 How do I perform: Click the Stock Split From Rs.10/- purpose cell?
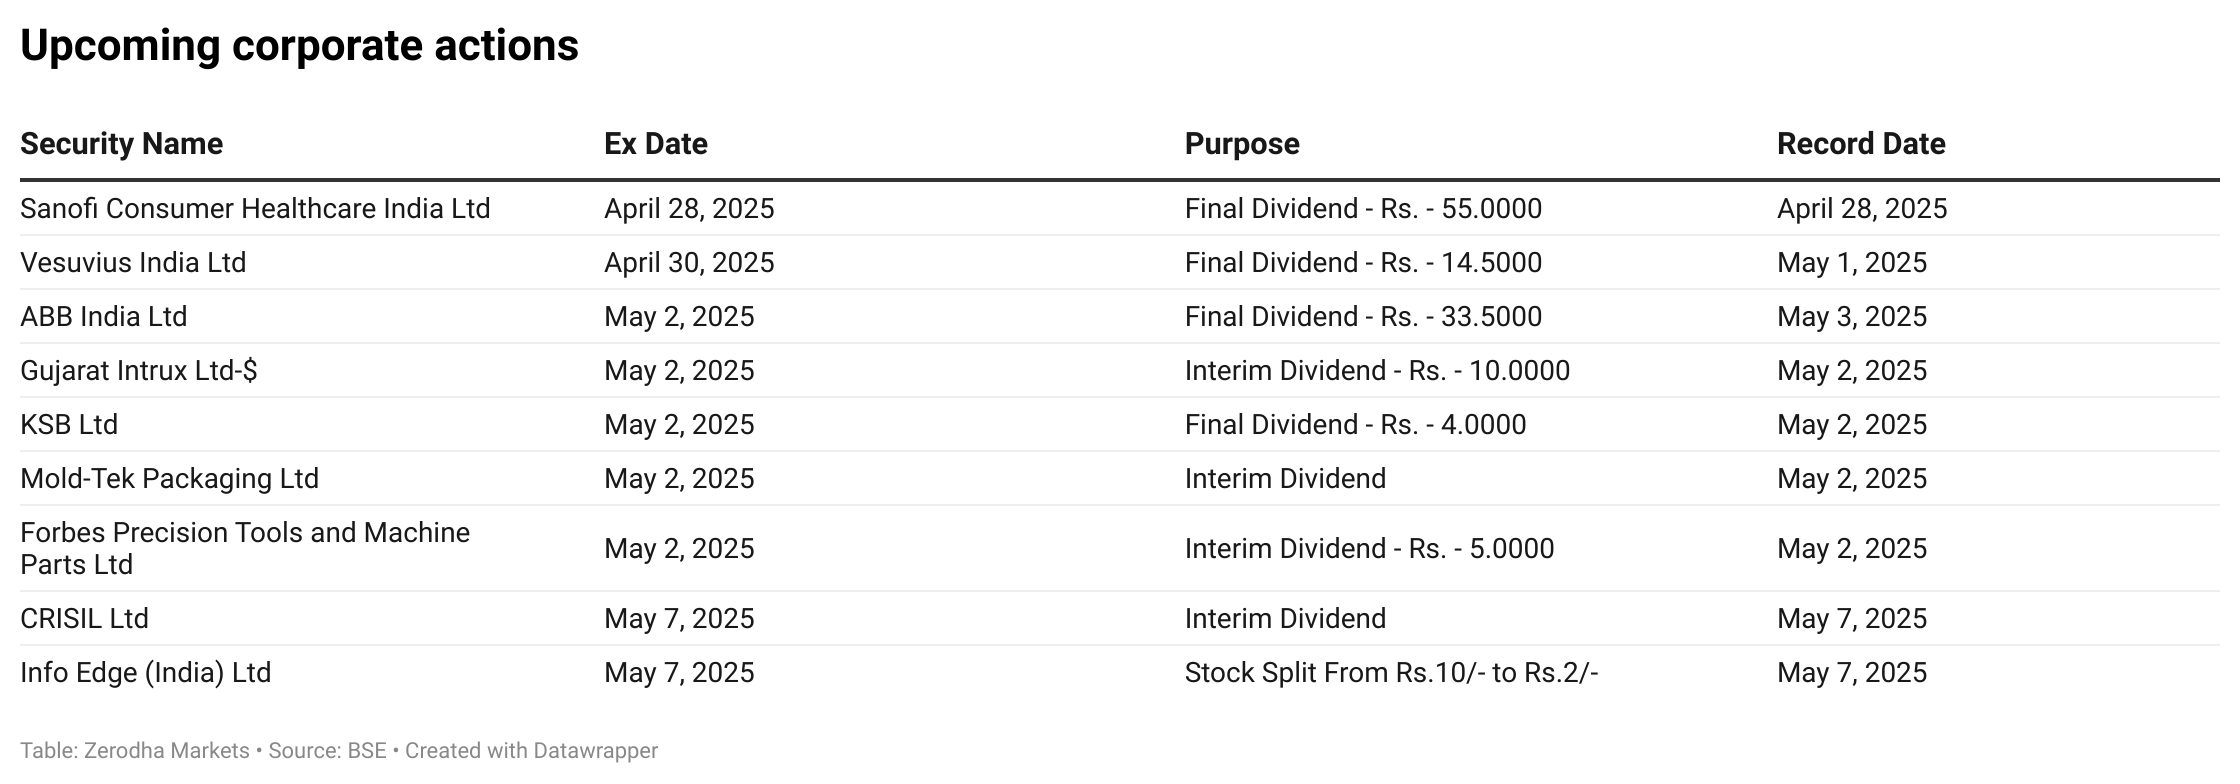pos(1392,673)
